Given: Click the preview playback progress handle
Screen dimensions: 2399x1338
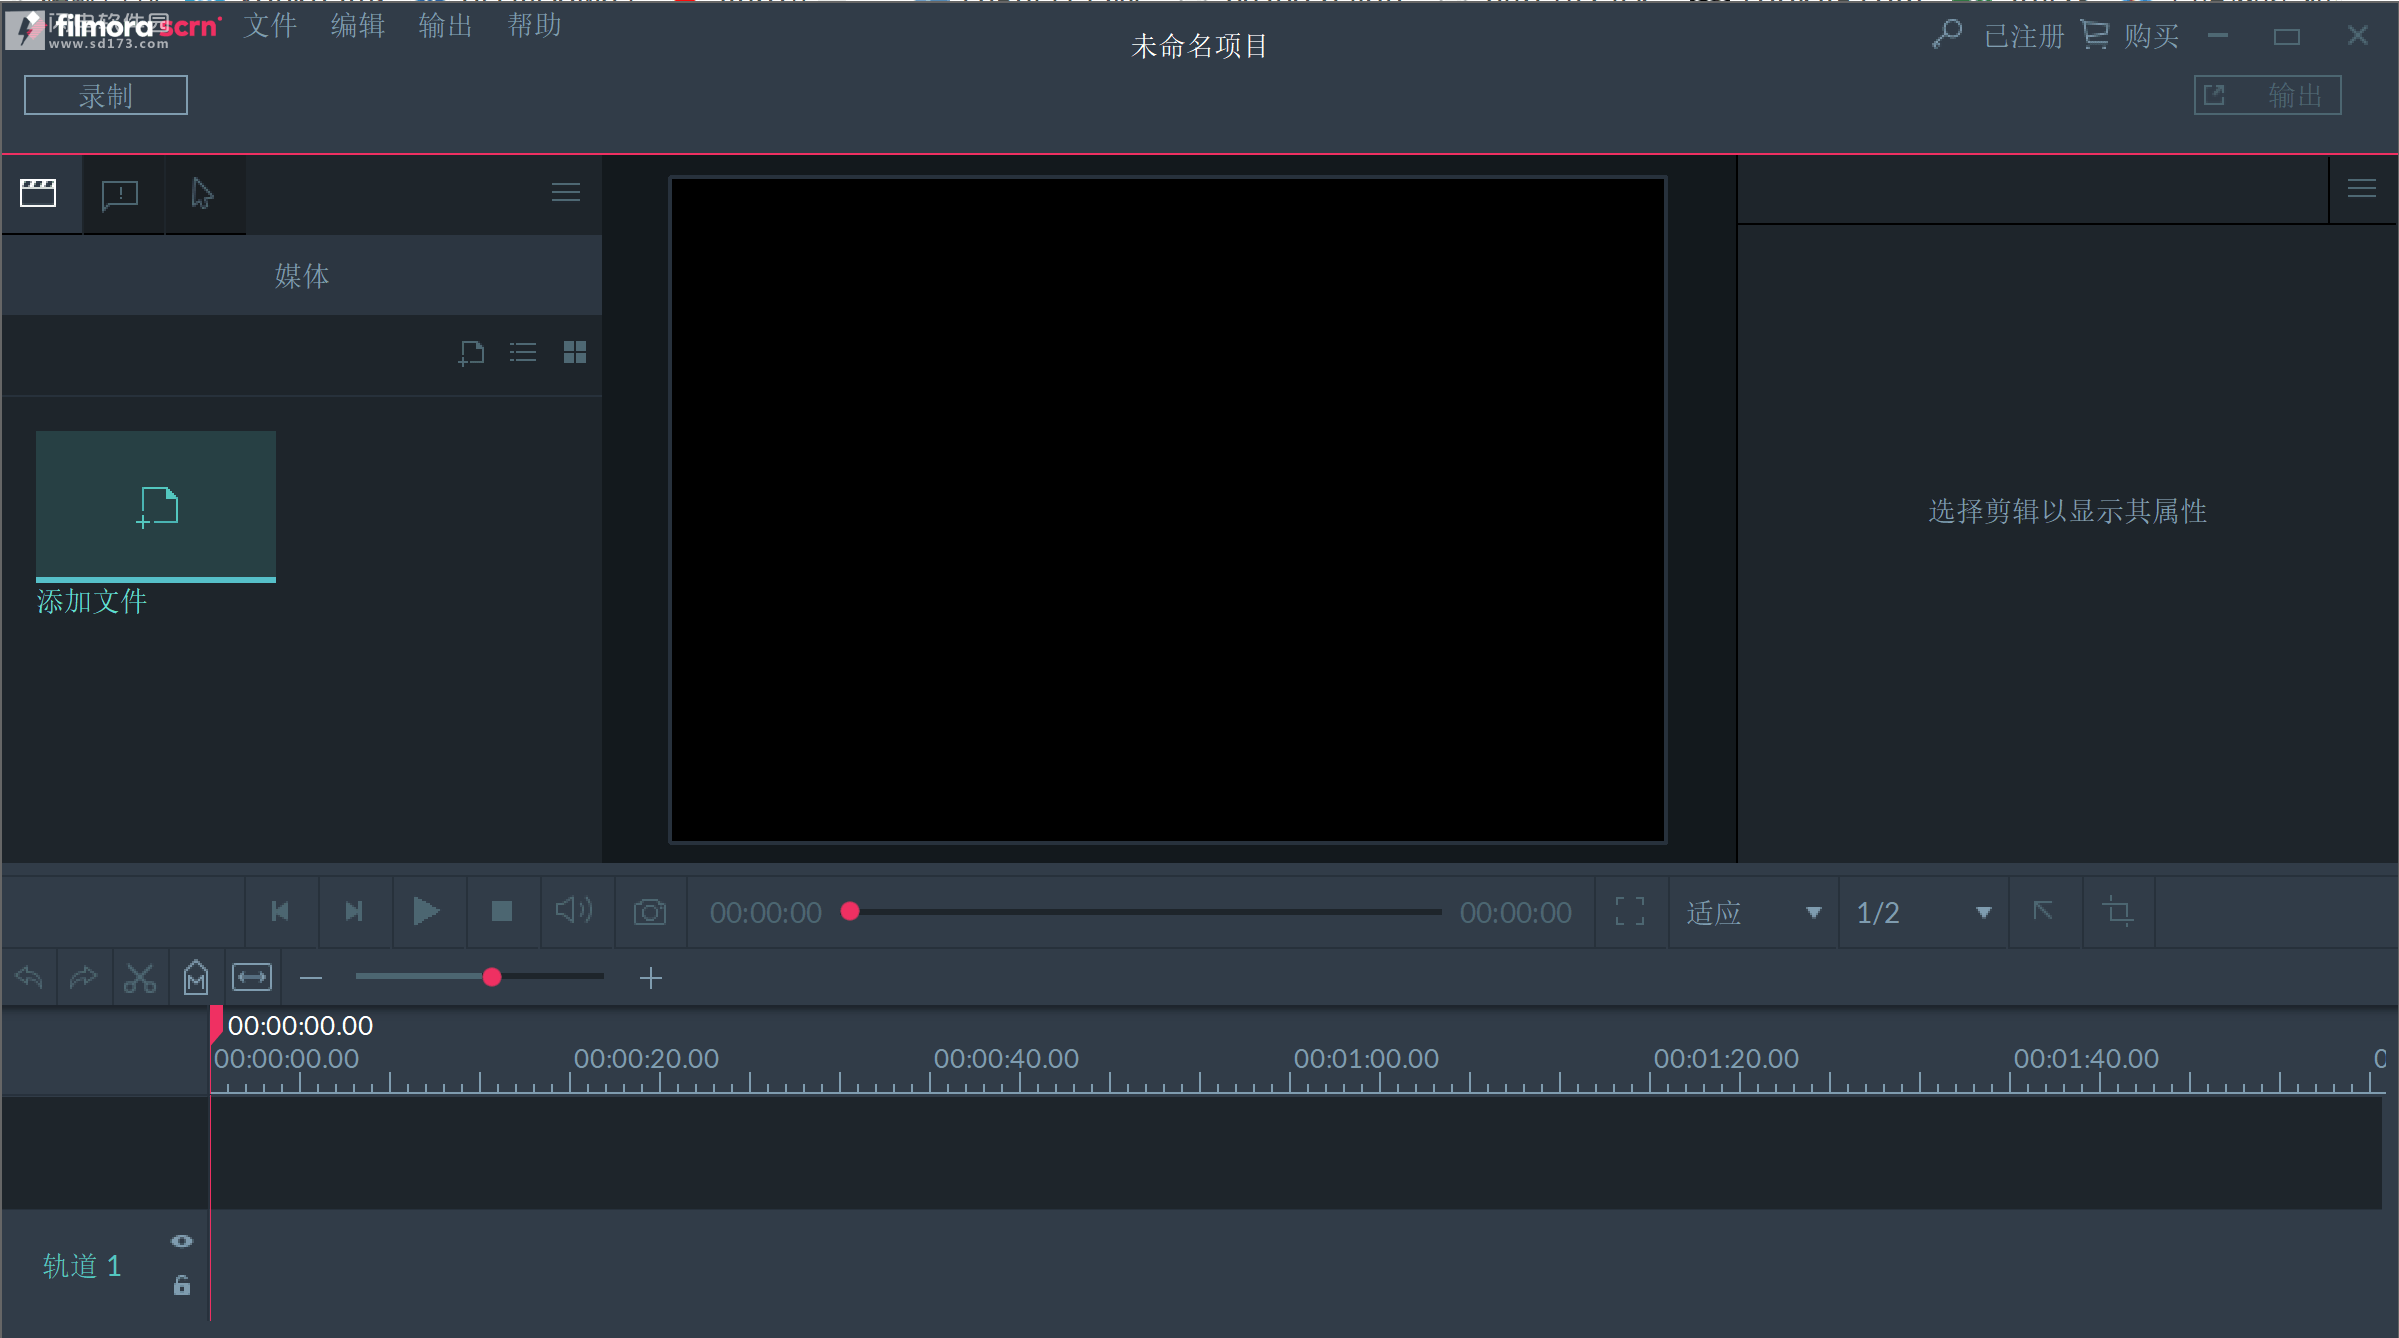Looking at the screenshot, I should [850, 911].
